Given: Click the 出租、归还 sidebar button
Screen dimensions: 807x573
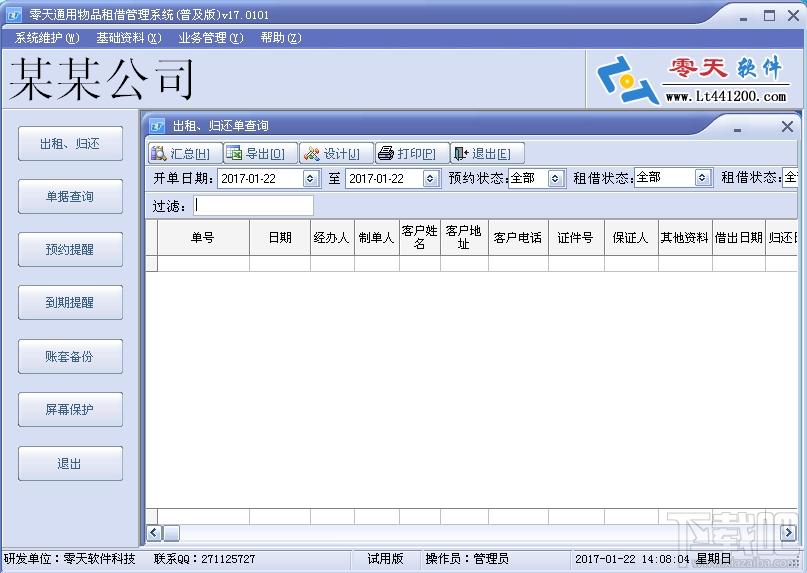Looking at the screenshot, I should pyautogui.click(x=71, y=144).
